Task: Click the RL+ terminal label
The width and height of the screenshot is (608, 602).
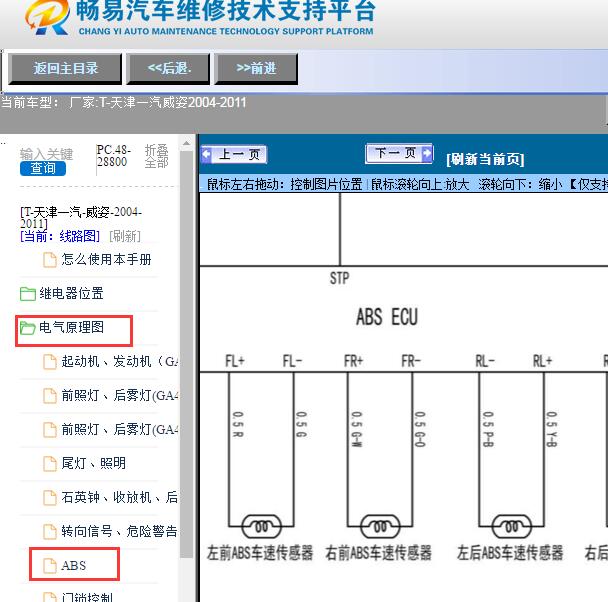Action: (x=542, y=361)
